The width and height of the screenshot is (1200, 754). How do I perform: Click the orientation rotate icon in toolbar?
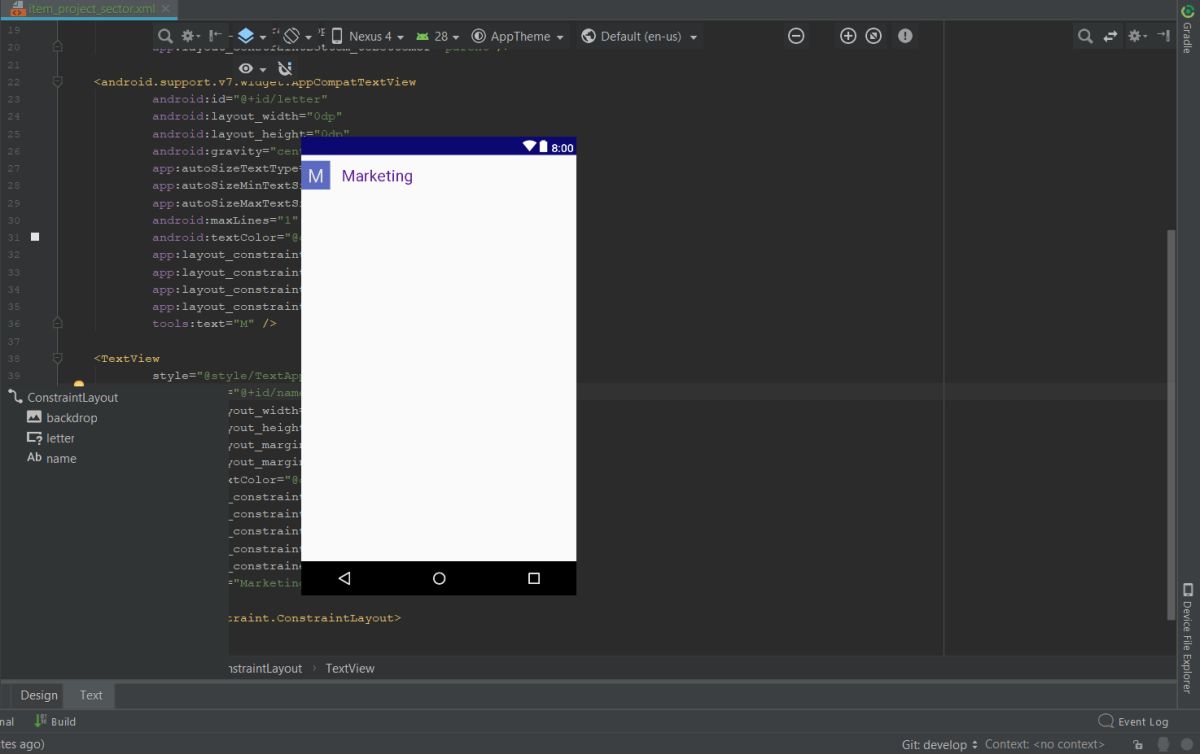tap(292, 36)
